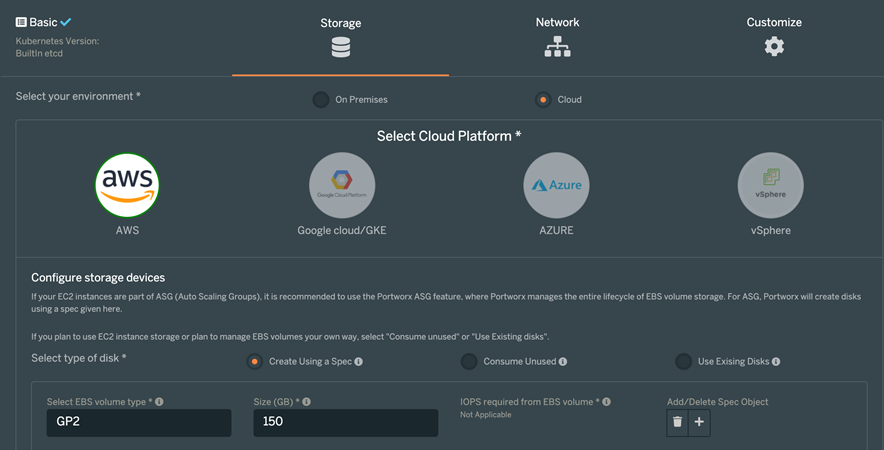Click the Configure storage devices heading
The image size is (884, 450).
98,277
